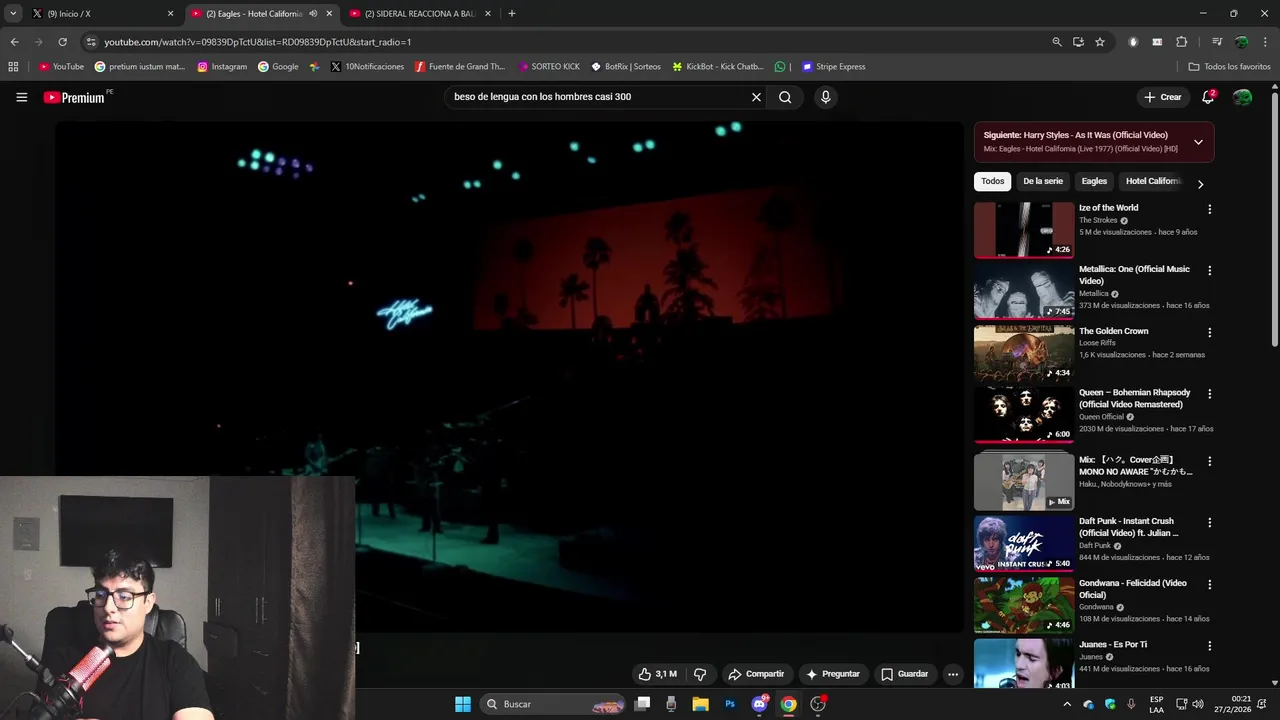Image resolution: width=1280 pixels, height=720 pixels.
Task: Click Loose Riffs channel name
Action: point(1097,343)
